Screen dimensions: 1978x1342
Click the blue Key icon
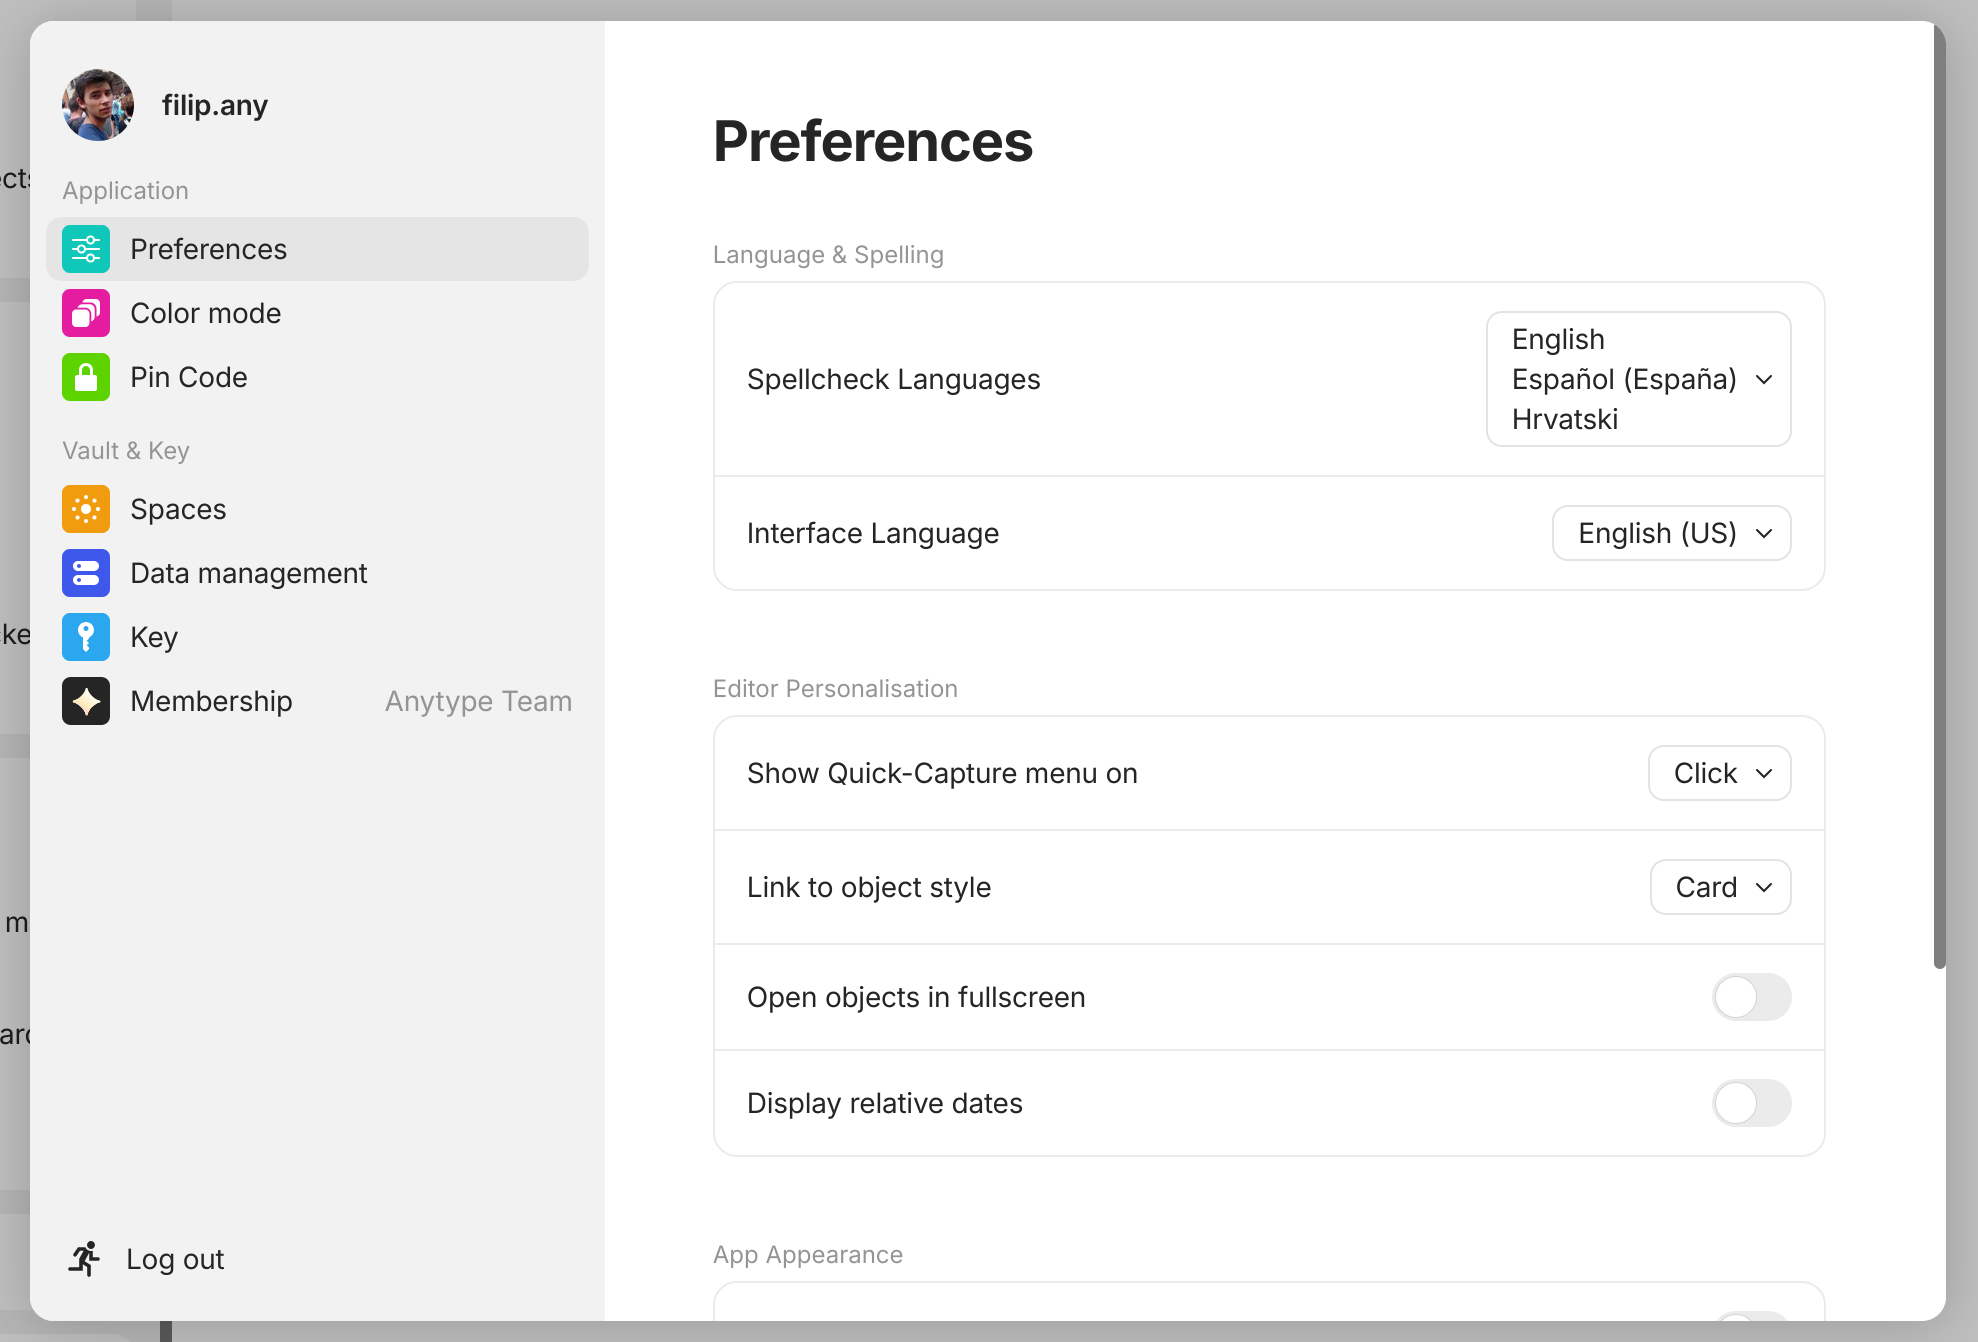click(86, 637)
